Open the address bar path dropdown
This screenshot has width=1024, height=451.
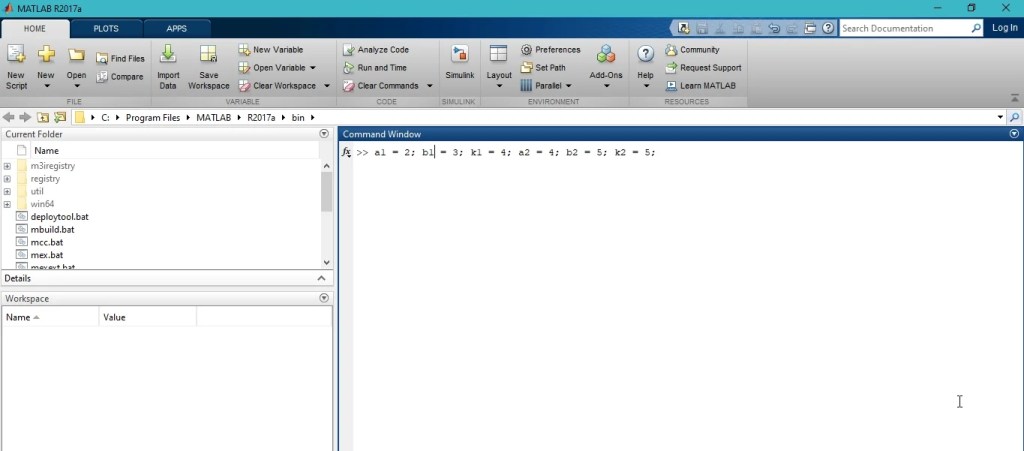[1000, 117]
